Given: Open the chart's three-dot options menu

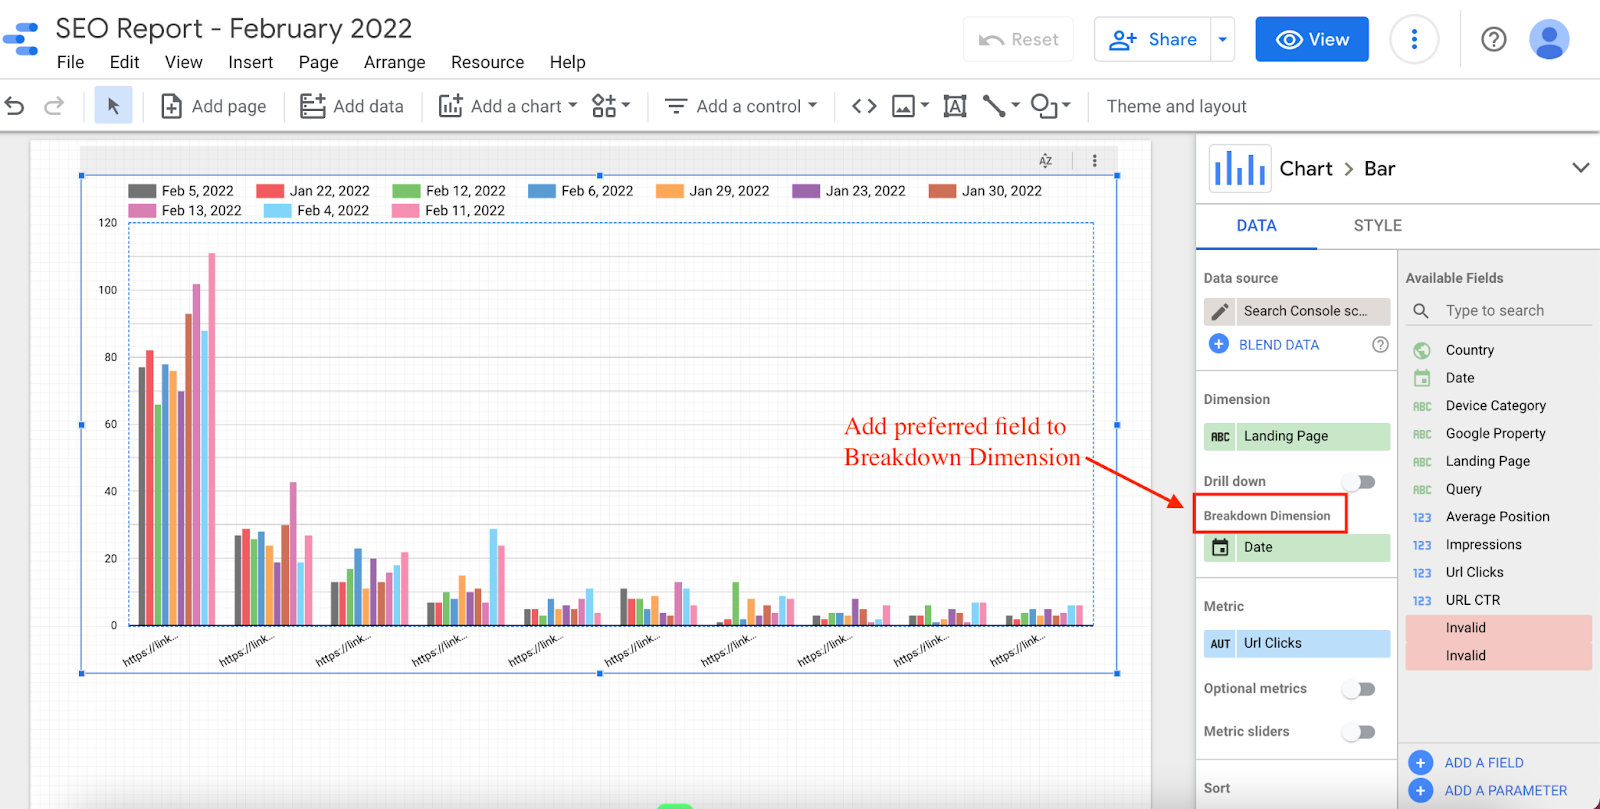Looking at the screenshot, I should coord(1094,161).
